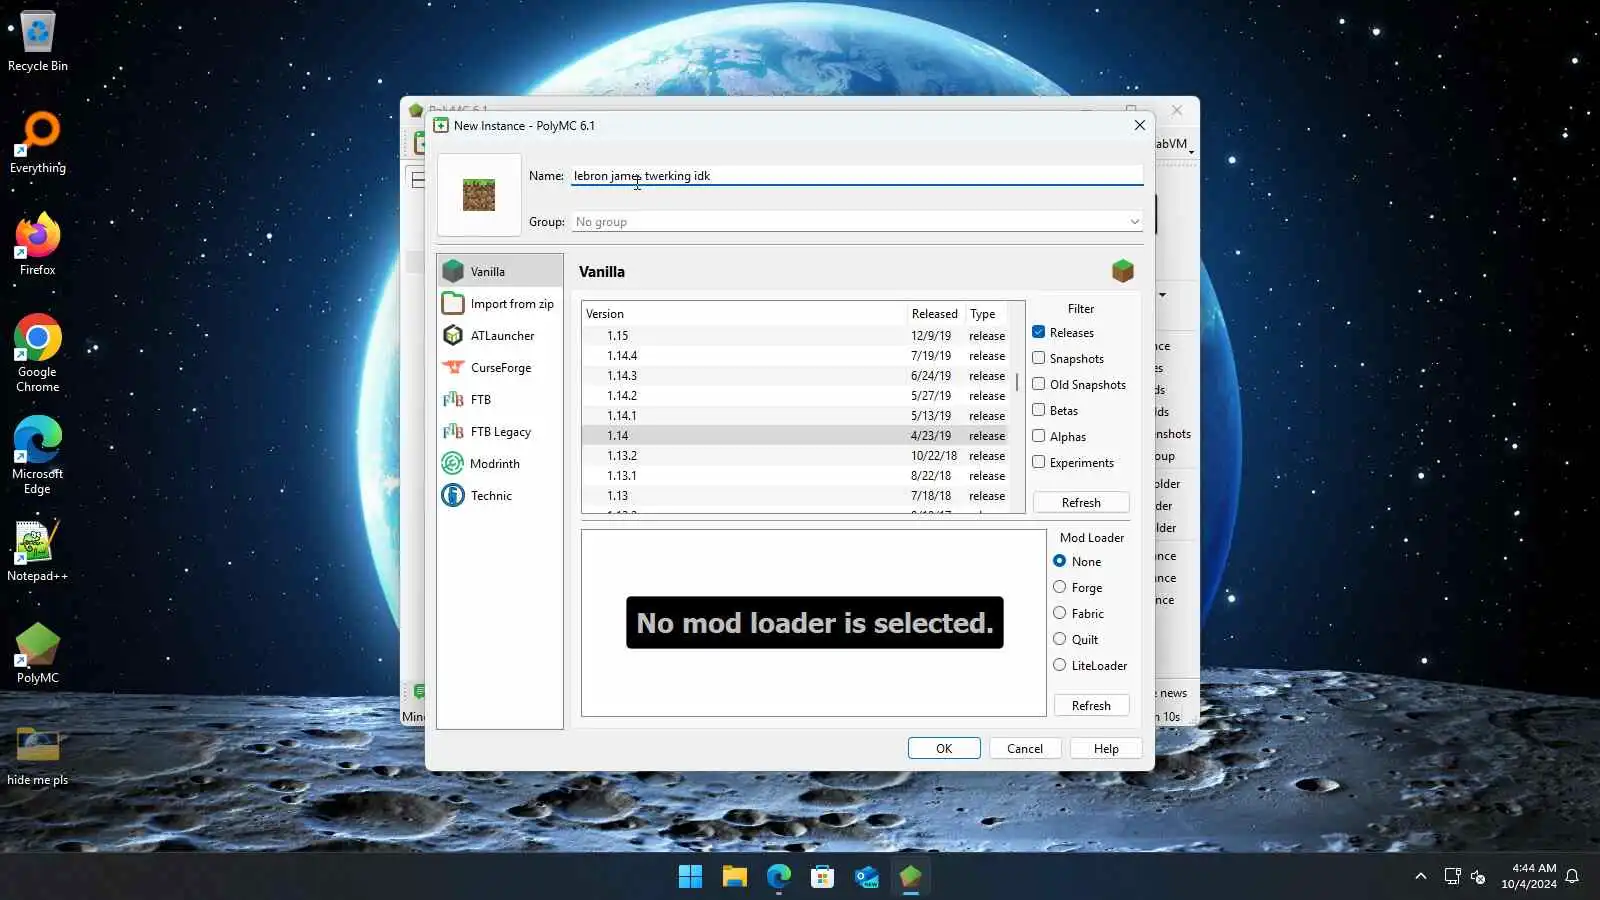Open the Technic modpack source
The image size is (1600, 900).
[x=500, y=495]
